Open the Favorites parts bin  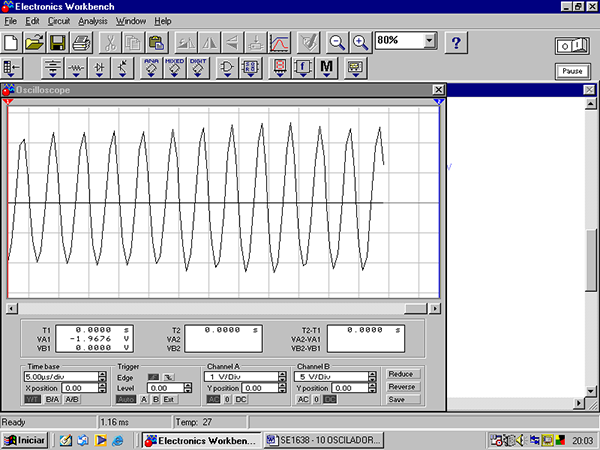pos(12,68)
